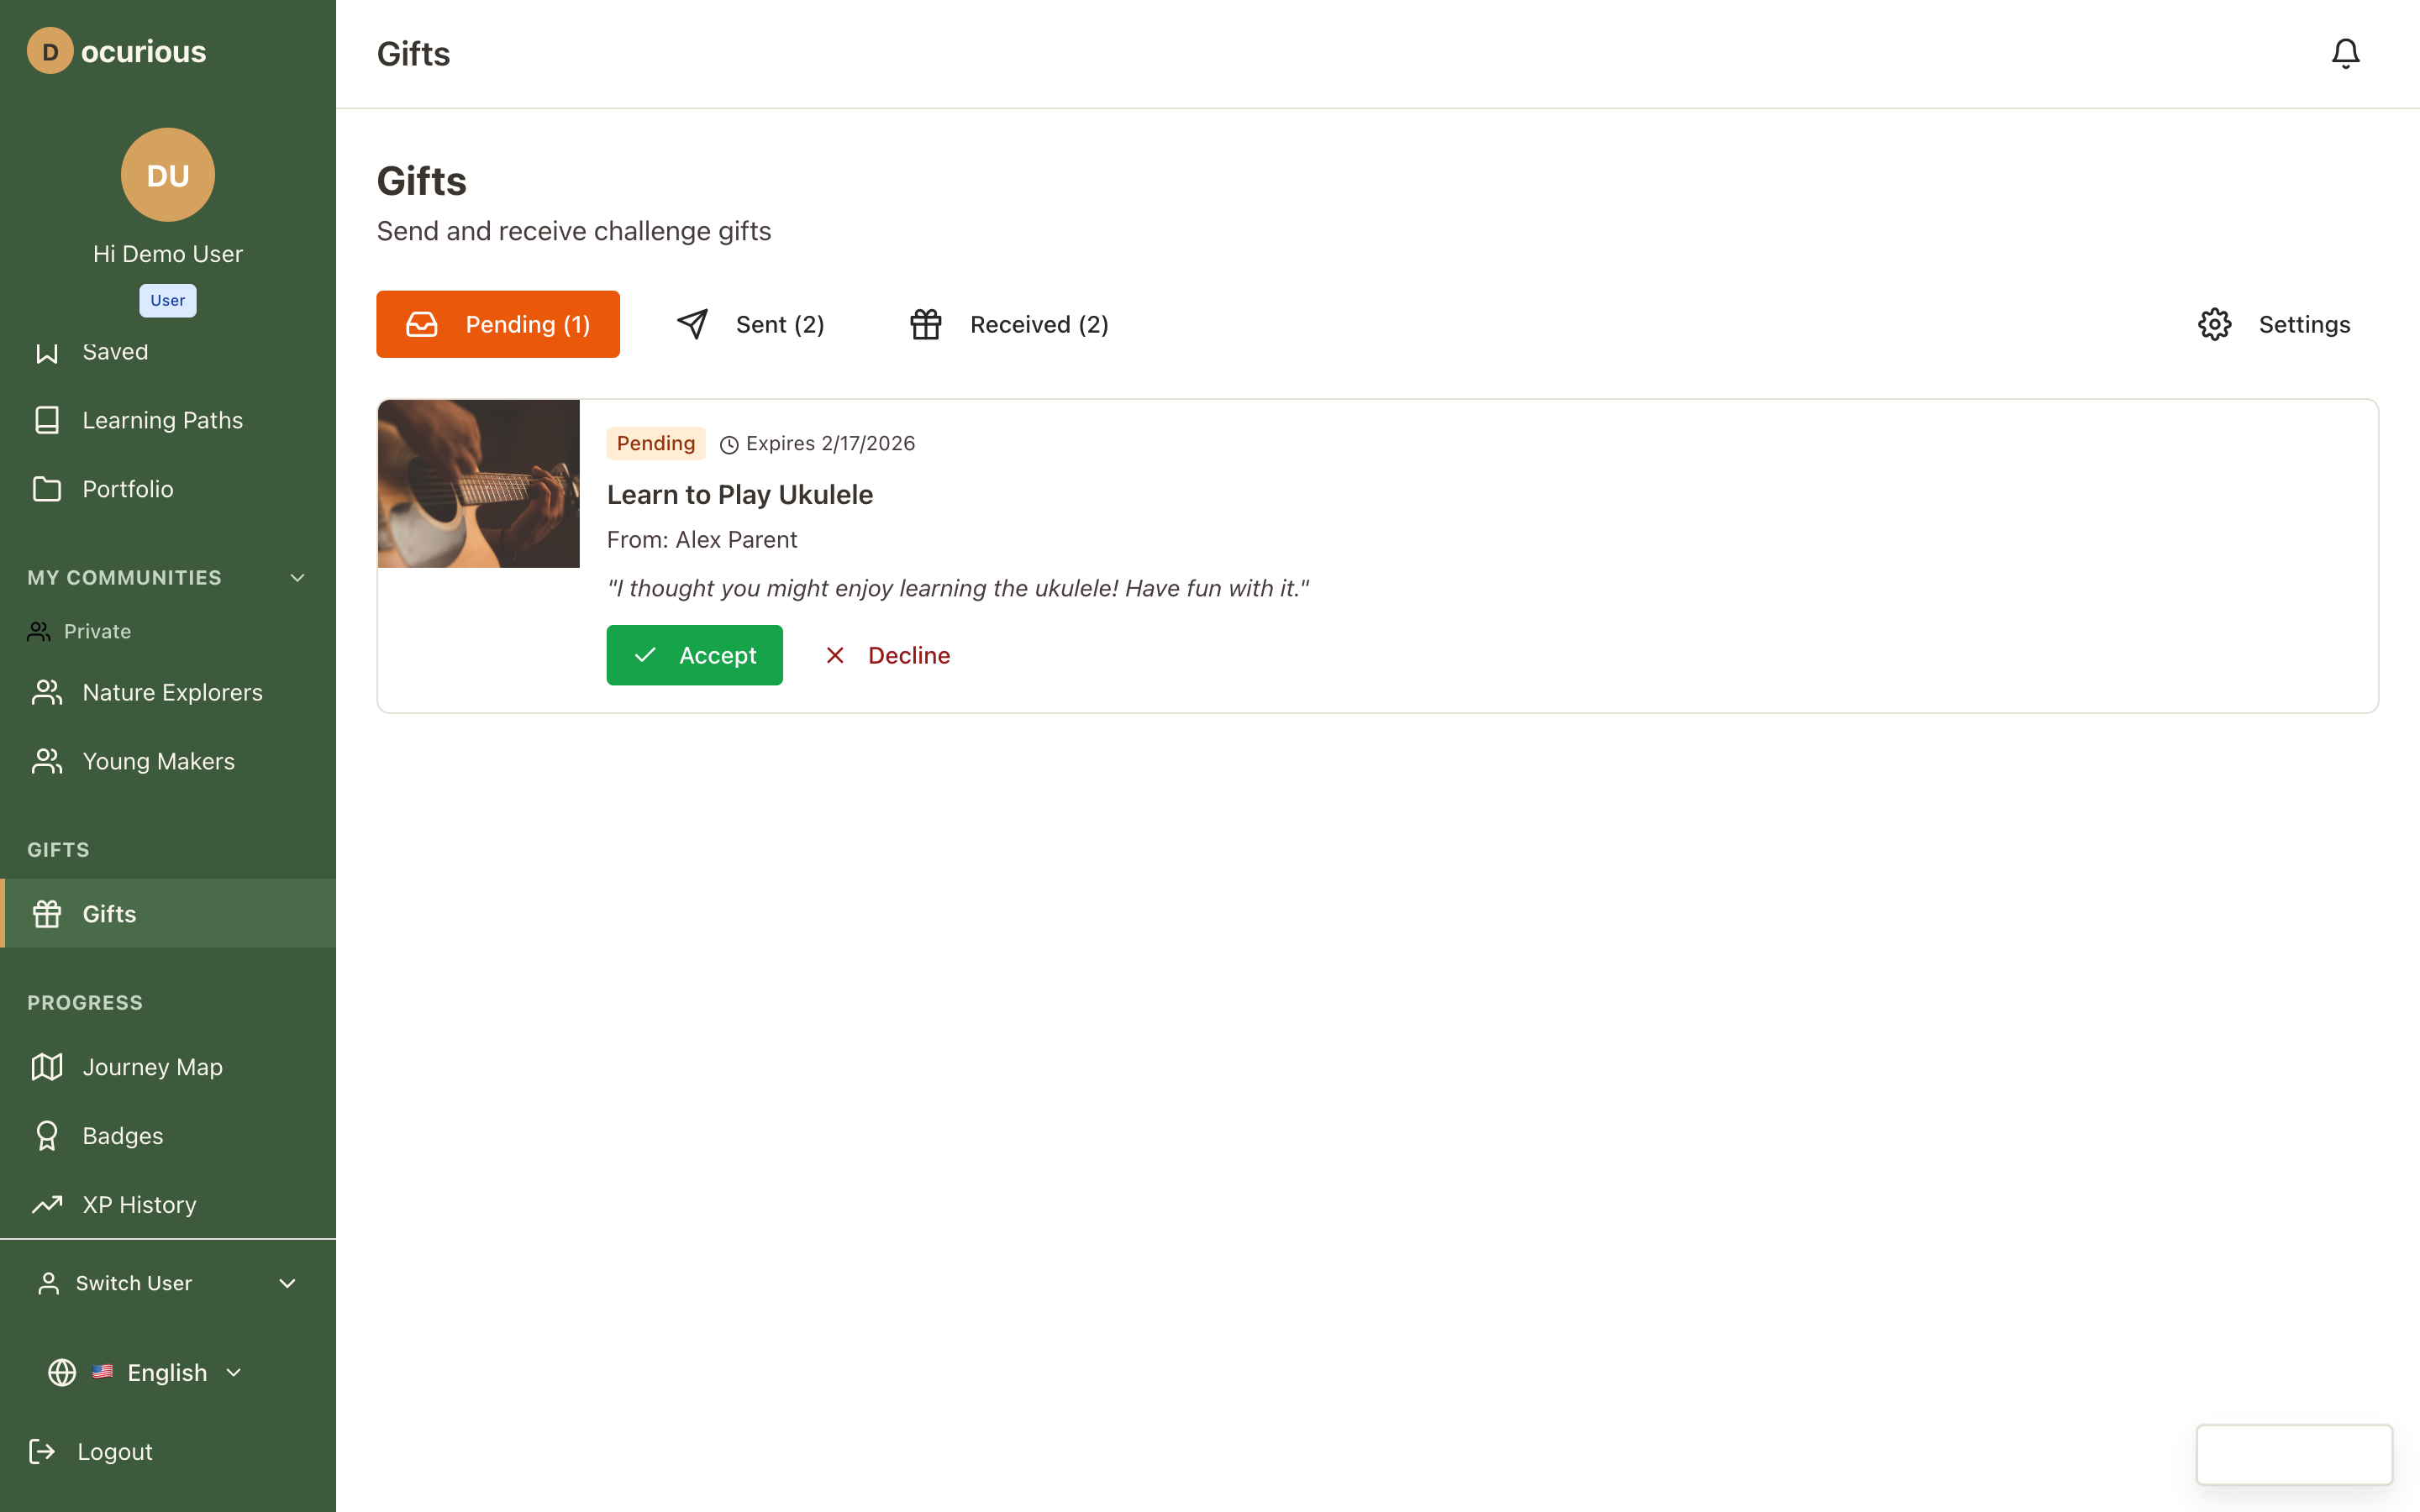Decline the ukulele gift
Image resolution: width=2420 pixels, height=1512 pixels.
click(x=887, y=655)
